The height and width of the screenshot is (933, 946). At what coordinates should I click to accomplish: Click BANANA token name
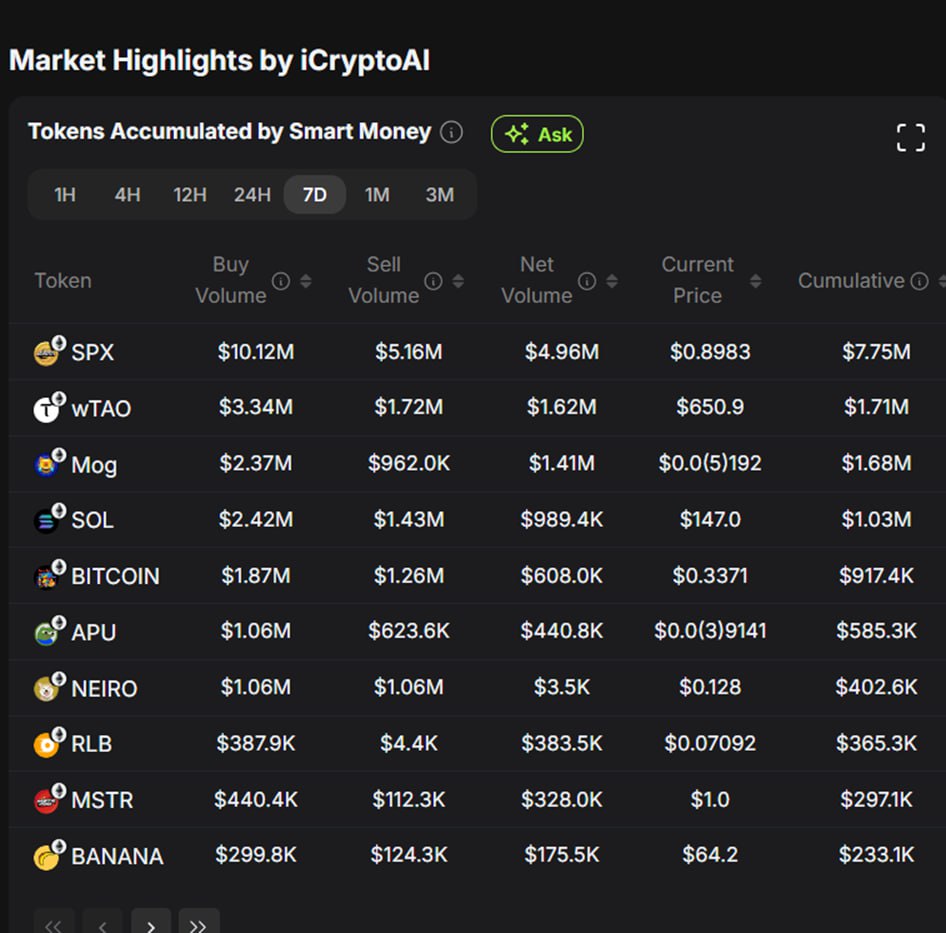click(117, 856)
